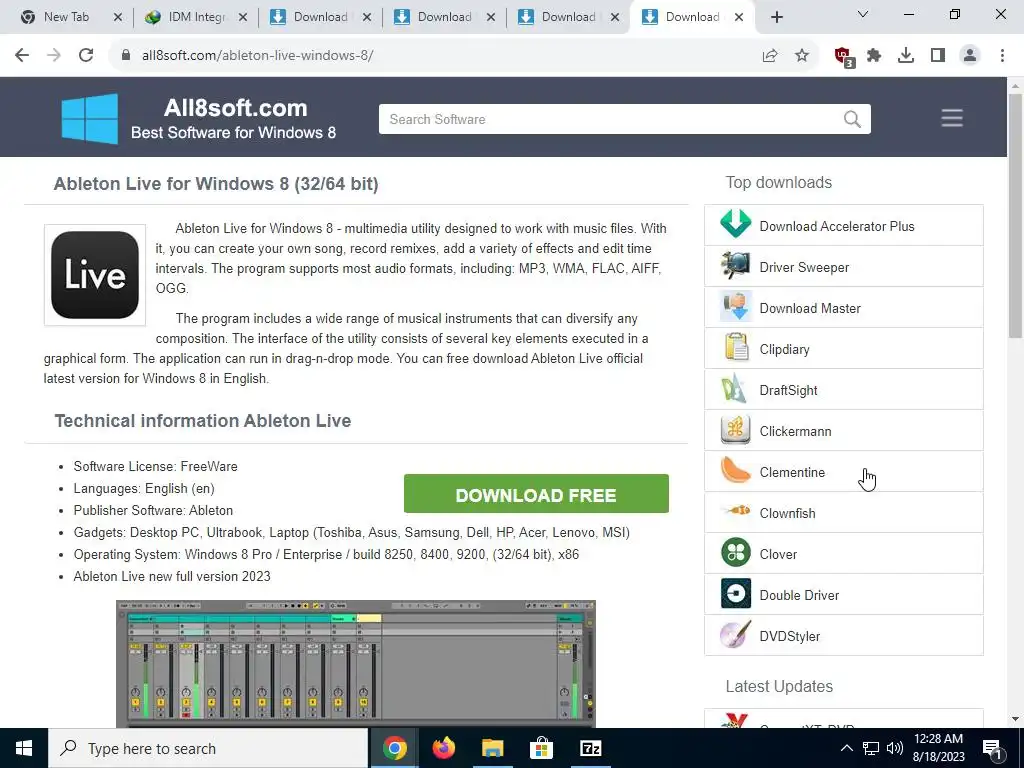This screenshot has height=768, width=1024.
Task: Open the DVDStyler link
Action: [790, 636]
